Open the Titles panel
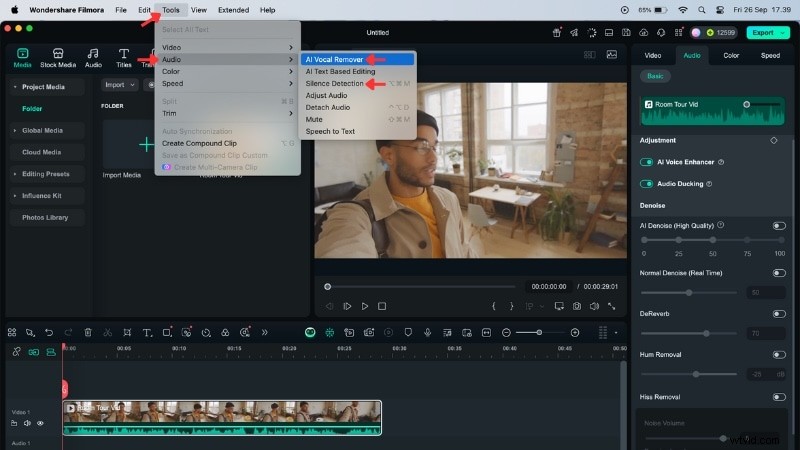The height and width of the screenshot is (450, 800). (123, 58)
